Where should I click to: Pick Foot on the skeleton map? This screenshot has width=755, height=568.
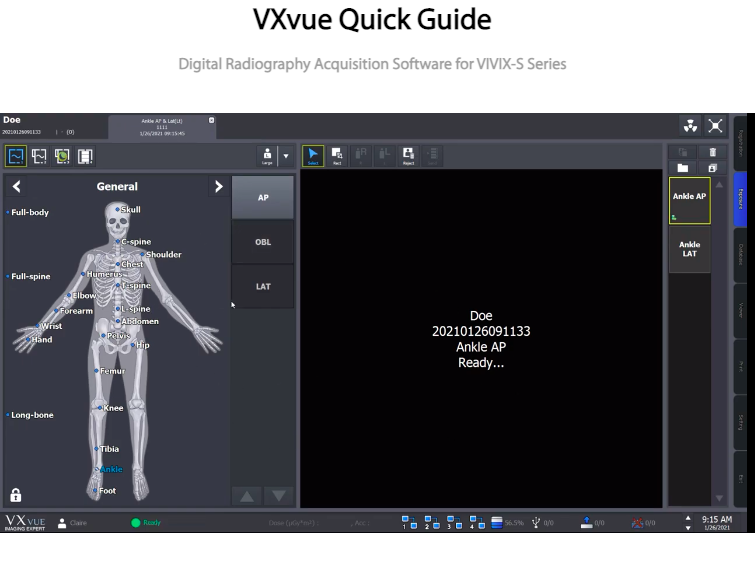(x=105, y=491)
